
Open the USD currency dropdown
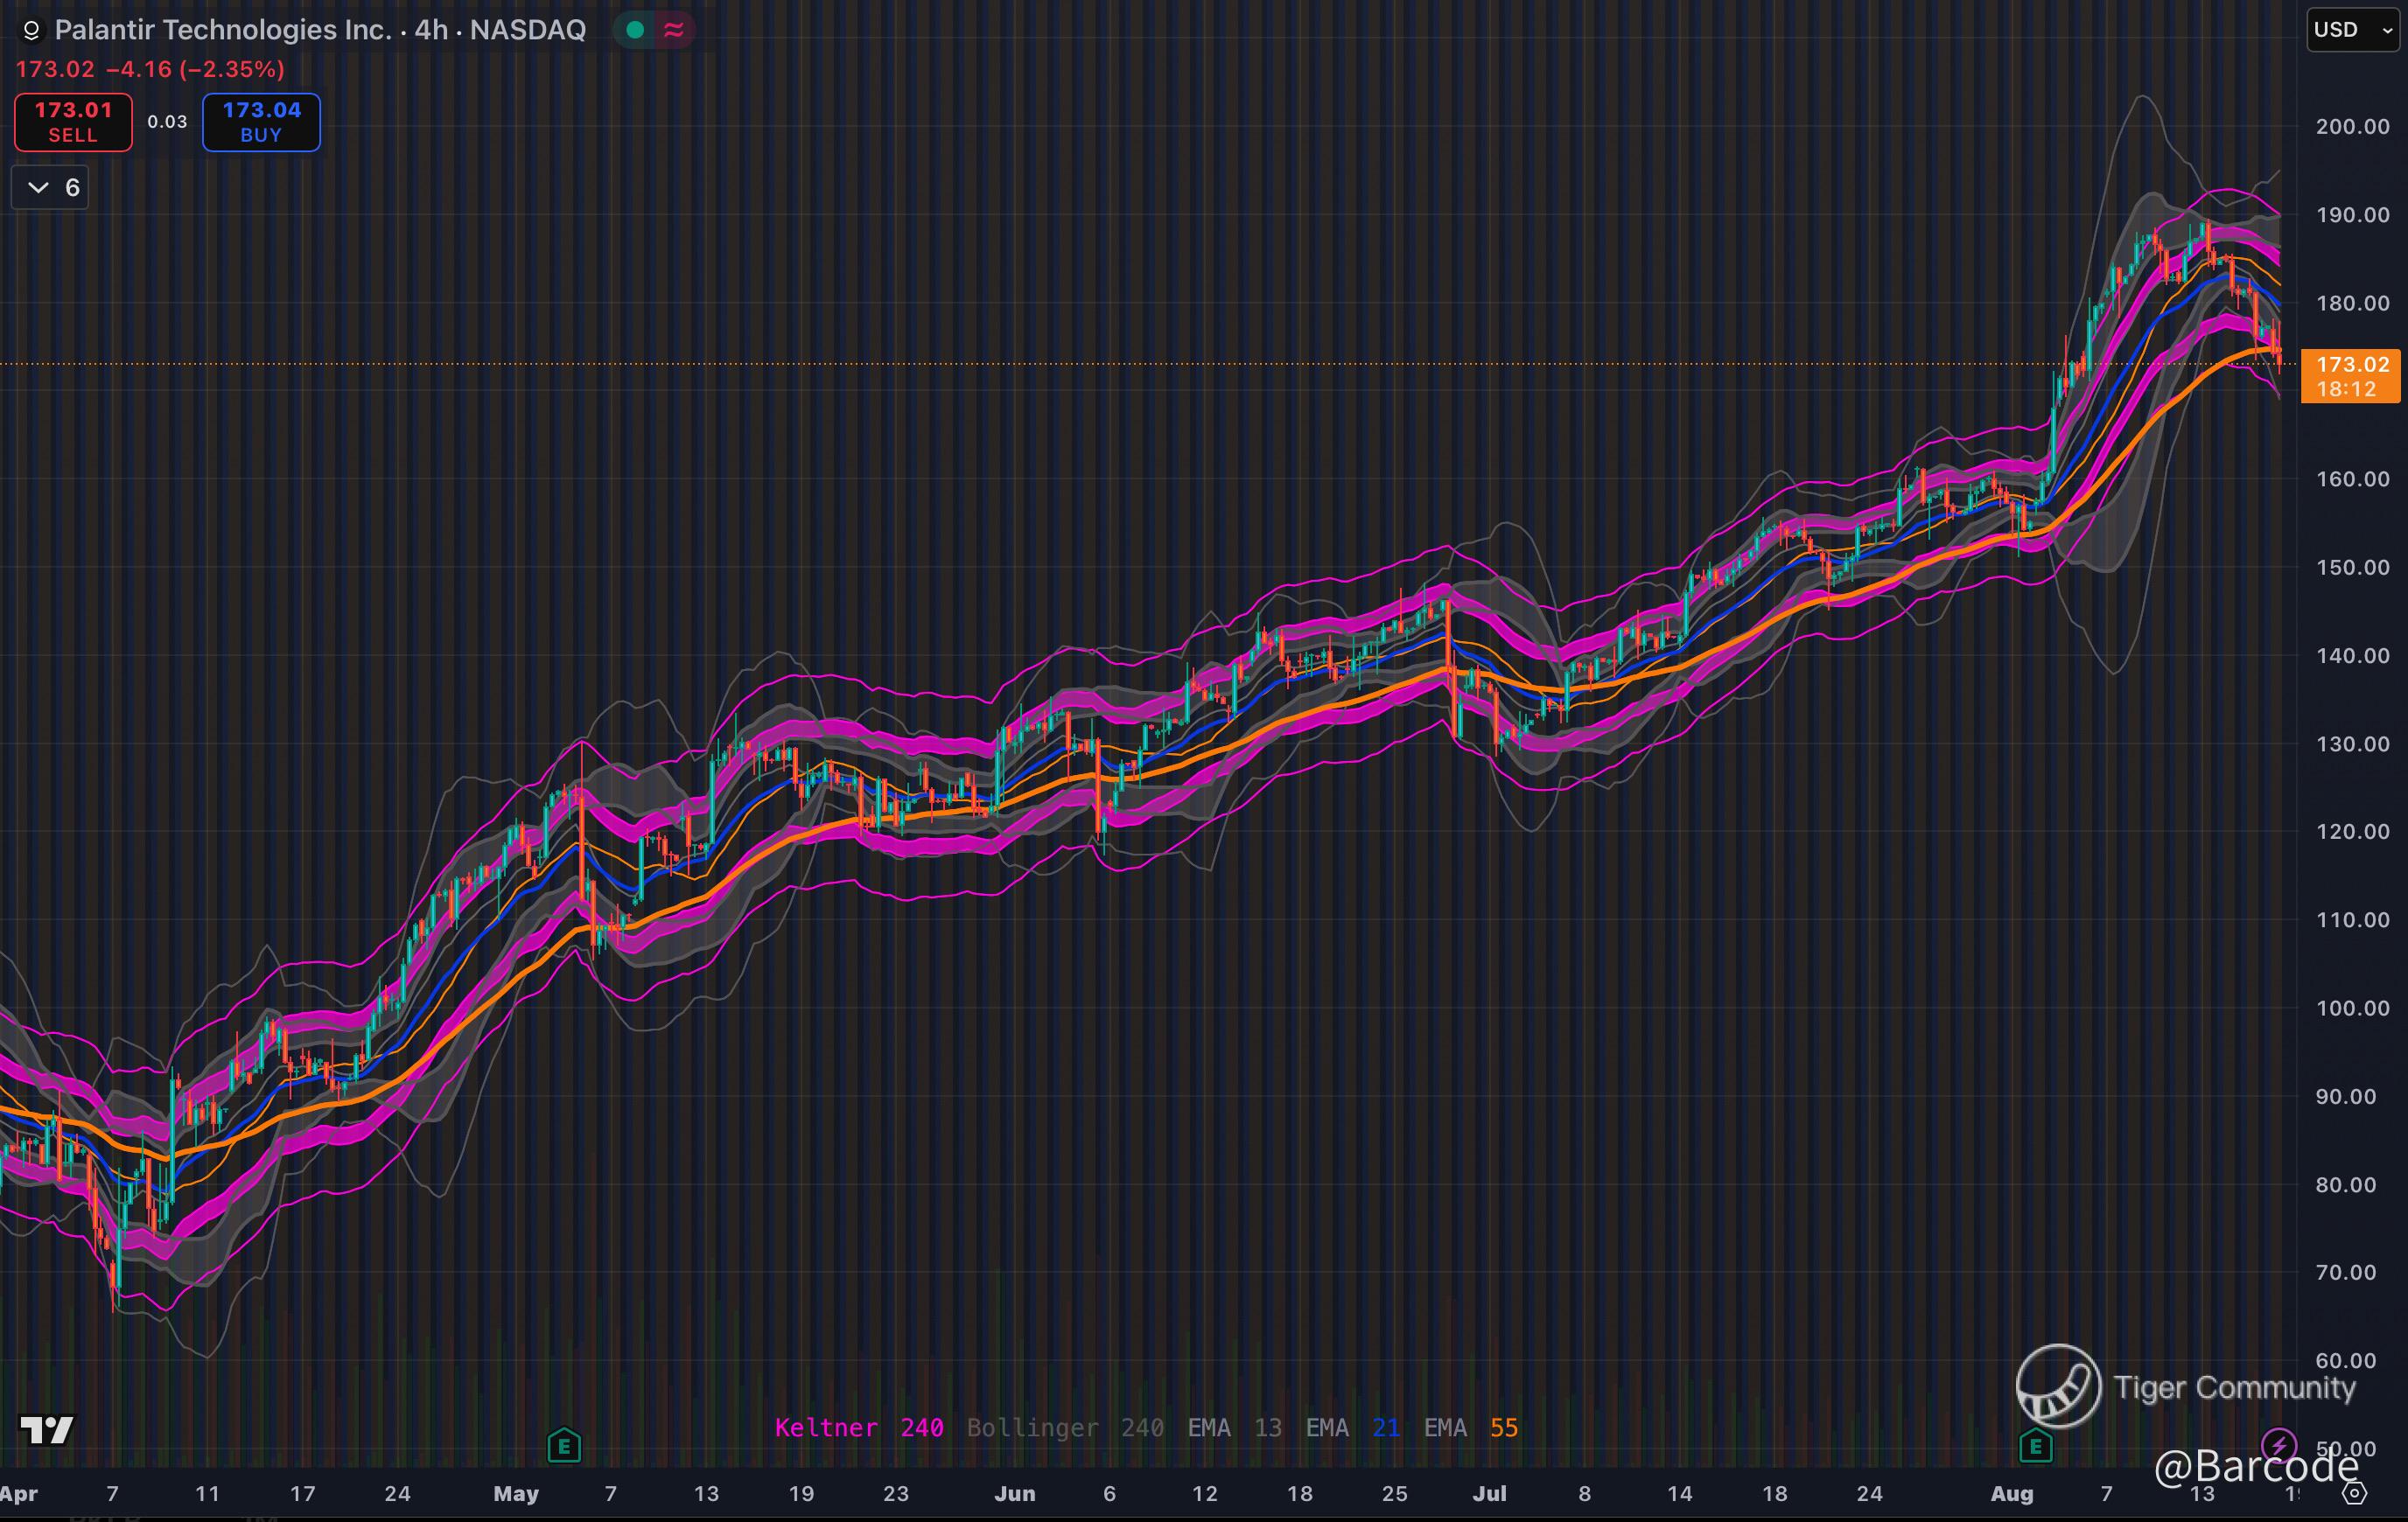point(2351,29)
